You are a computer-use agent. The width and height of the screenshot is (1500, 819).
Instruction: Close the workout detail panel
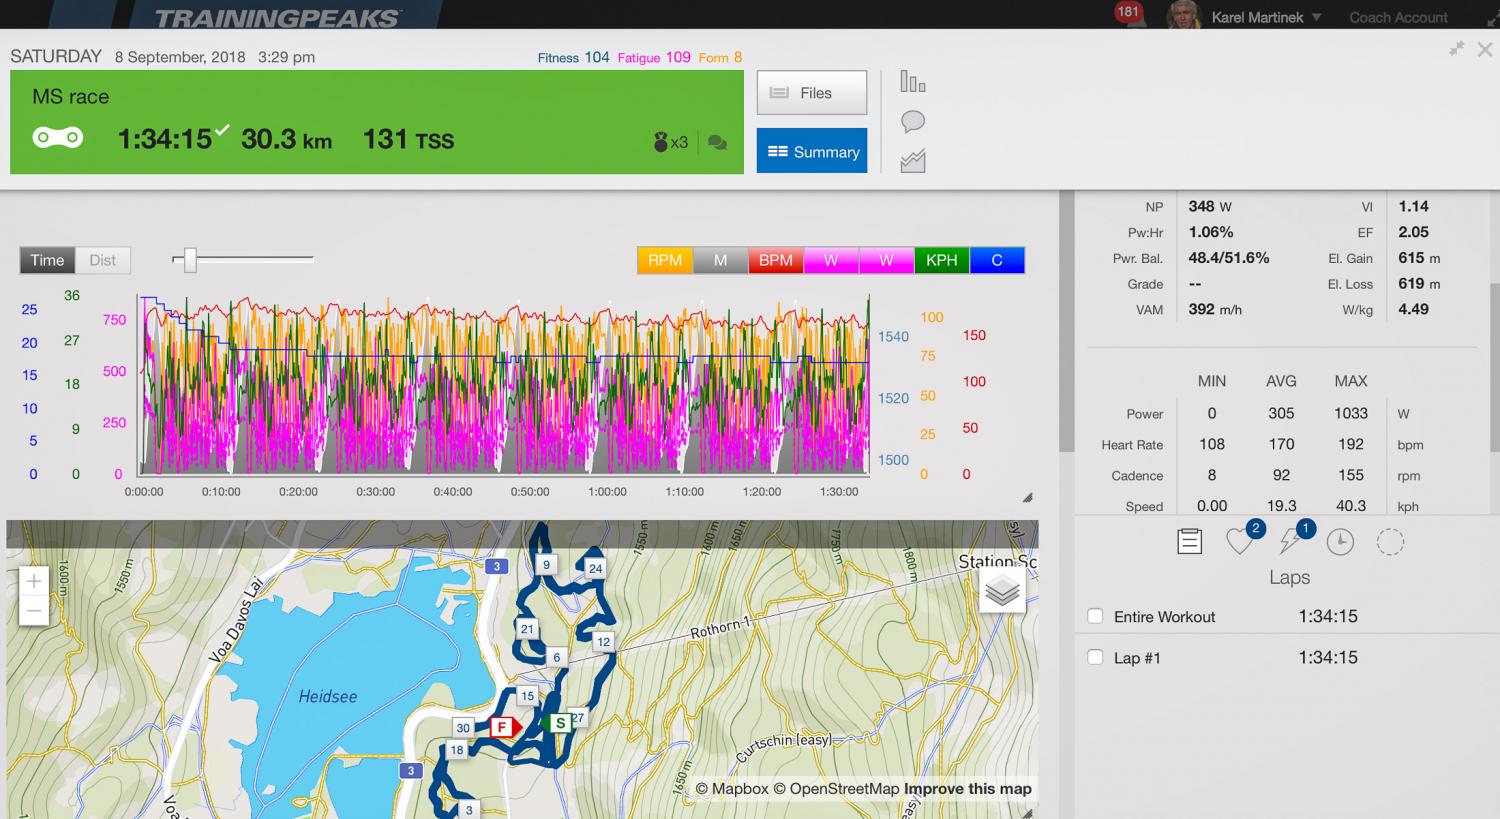click(x=1485, y=49)
